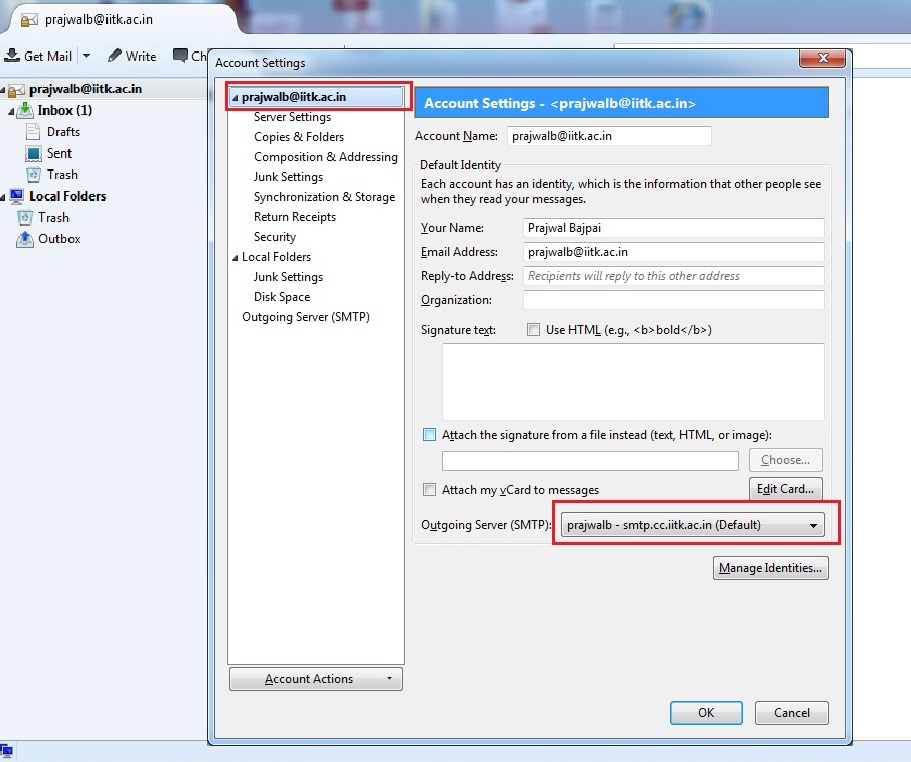Viewport: 911px width, 762px height.
Task: Click the Signature text area
Action: (633, 382)
